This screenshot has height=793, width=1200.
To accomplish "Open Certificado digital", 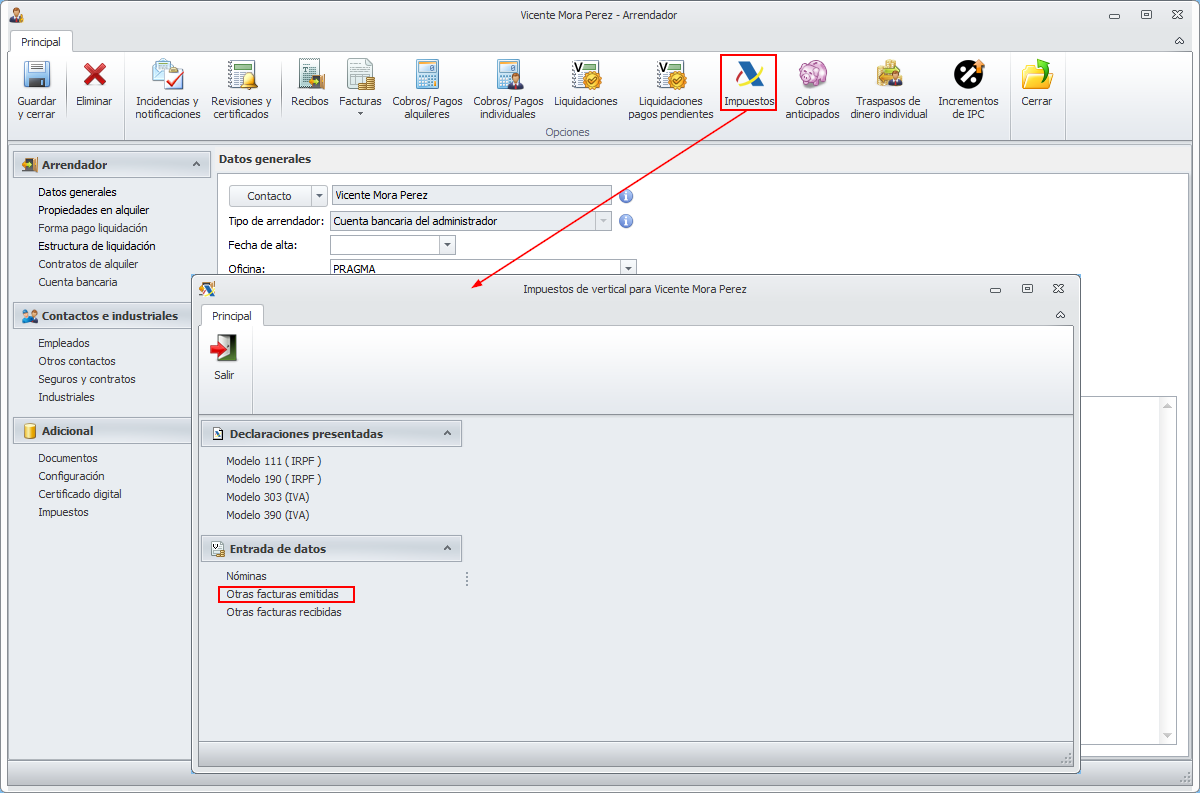I will [80, 494].
